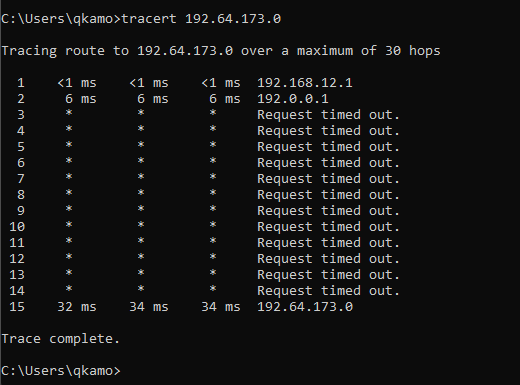Image resolution: width=520 pixels, height=385 pixels.
Task: Click hop number 10 in the list
Action: click(x=17, y=227)
